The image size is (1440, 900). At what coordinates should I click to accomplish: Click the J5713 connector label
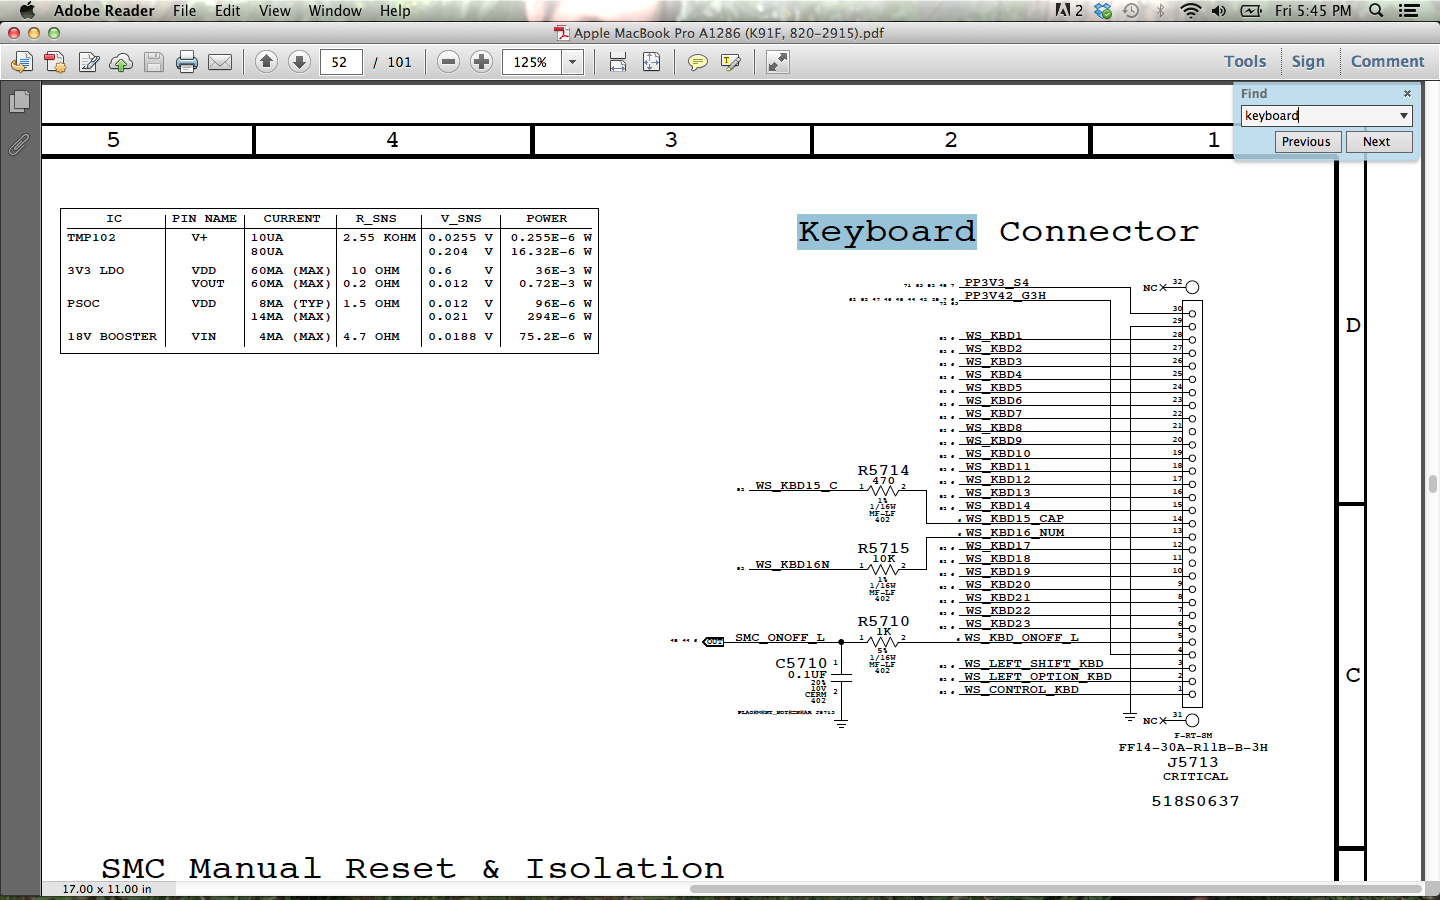(1192, 762)
